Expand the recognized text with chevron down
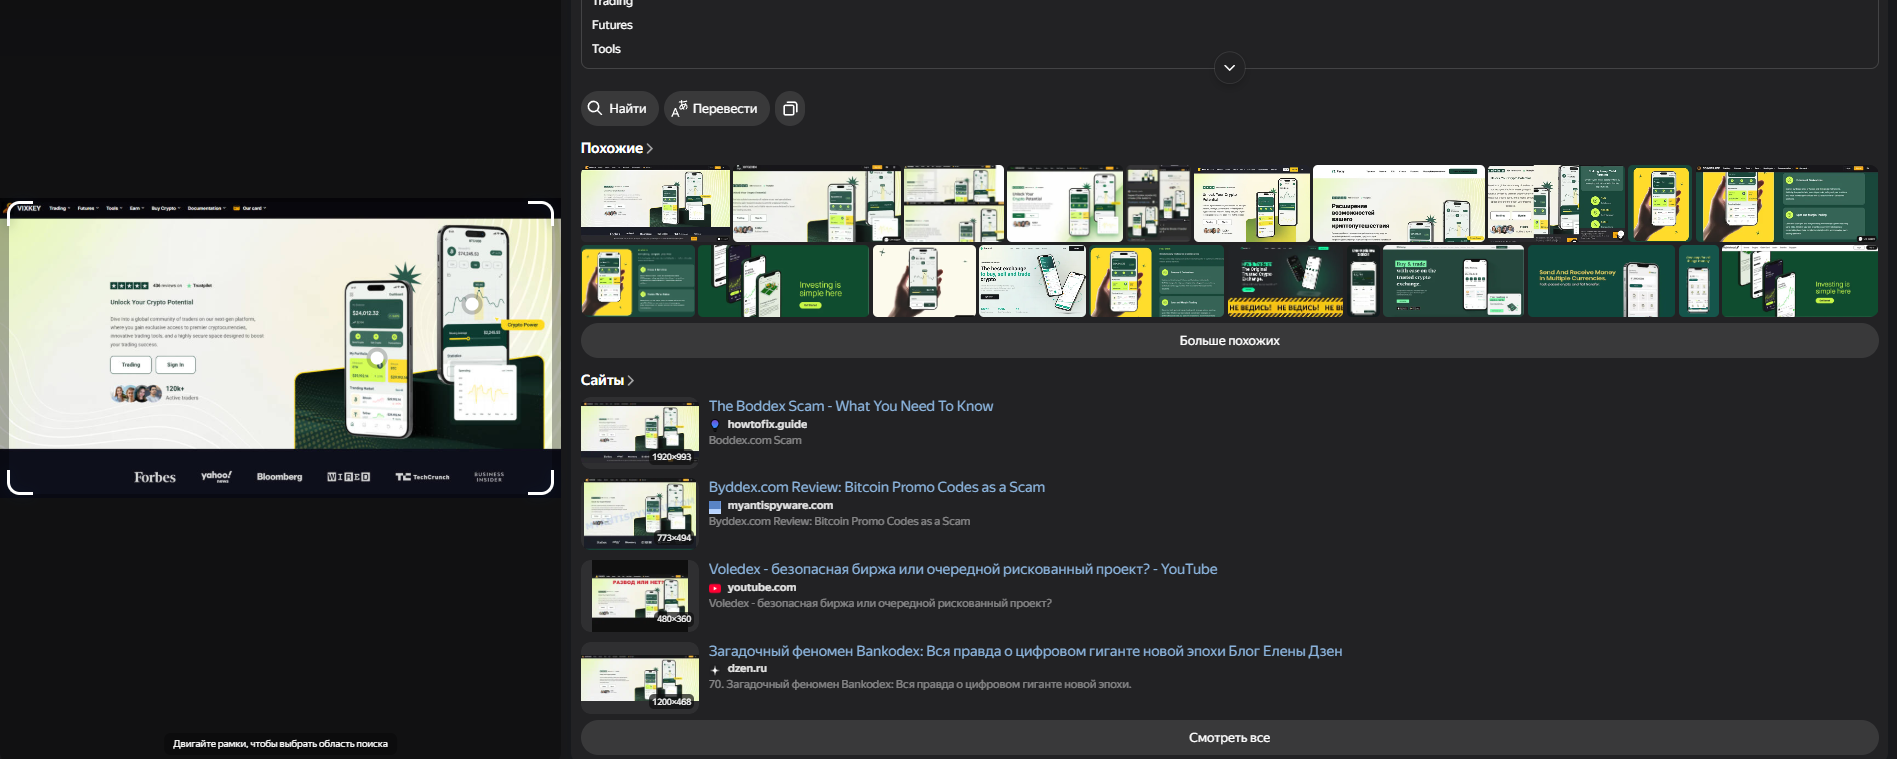1897x759 pixels. 1229,68
